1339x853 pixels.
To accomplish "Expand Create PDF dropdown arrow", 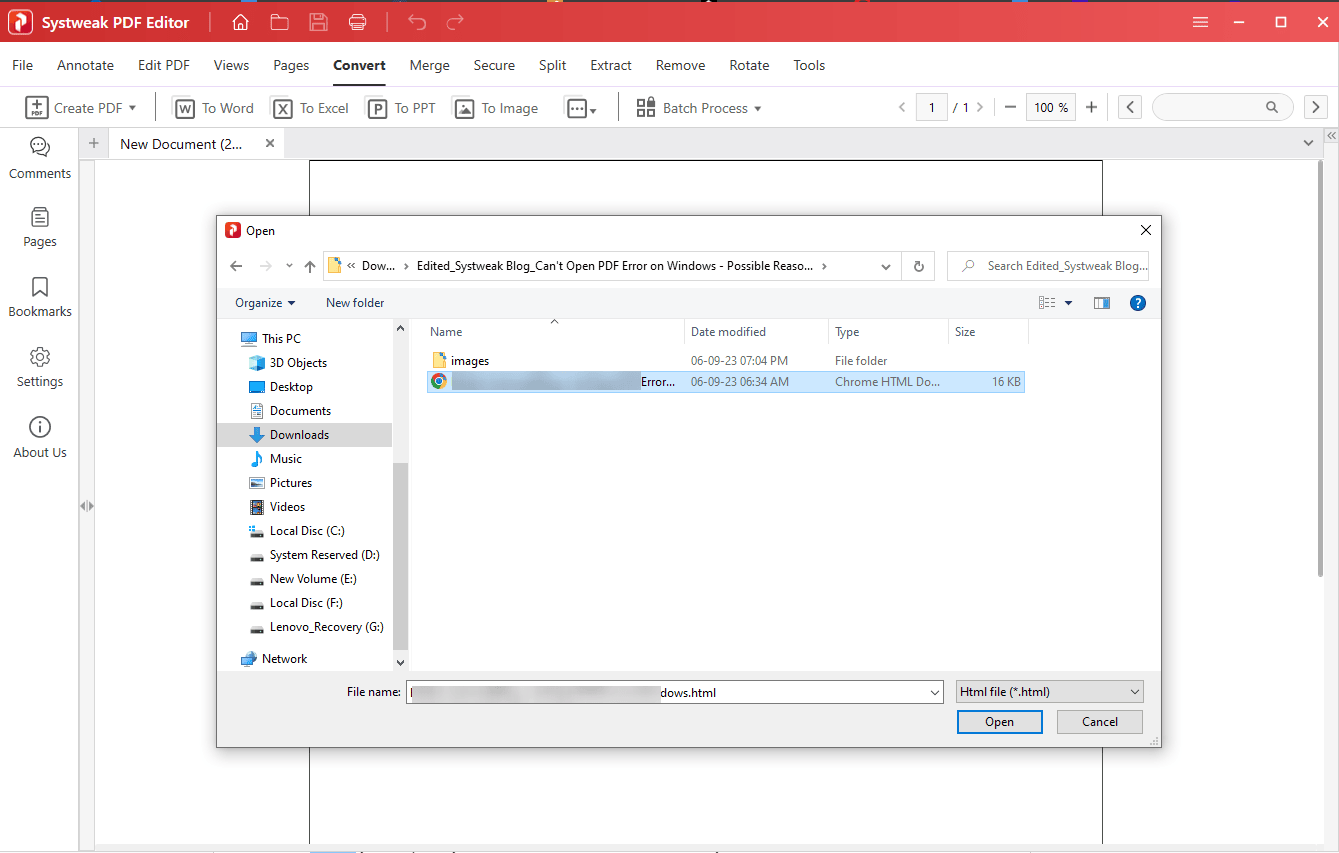I will pyautogui.click(x=133, y=108).
